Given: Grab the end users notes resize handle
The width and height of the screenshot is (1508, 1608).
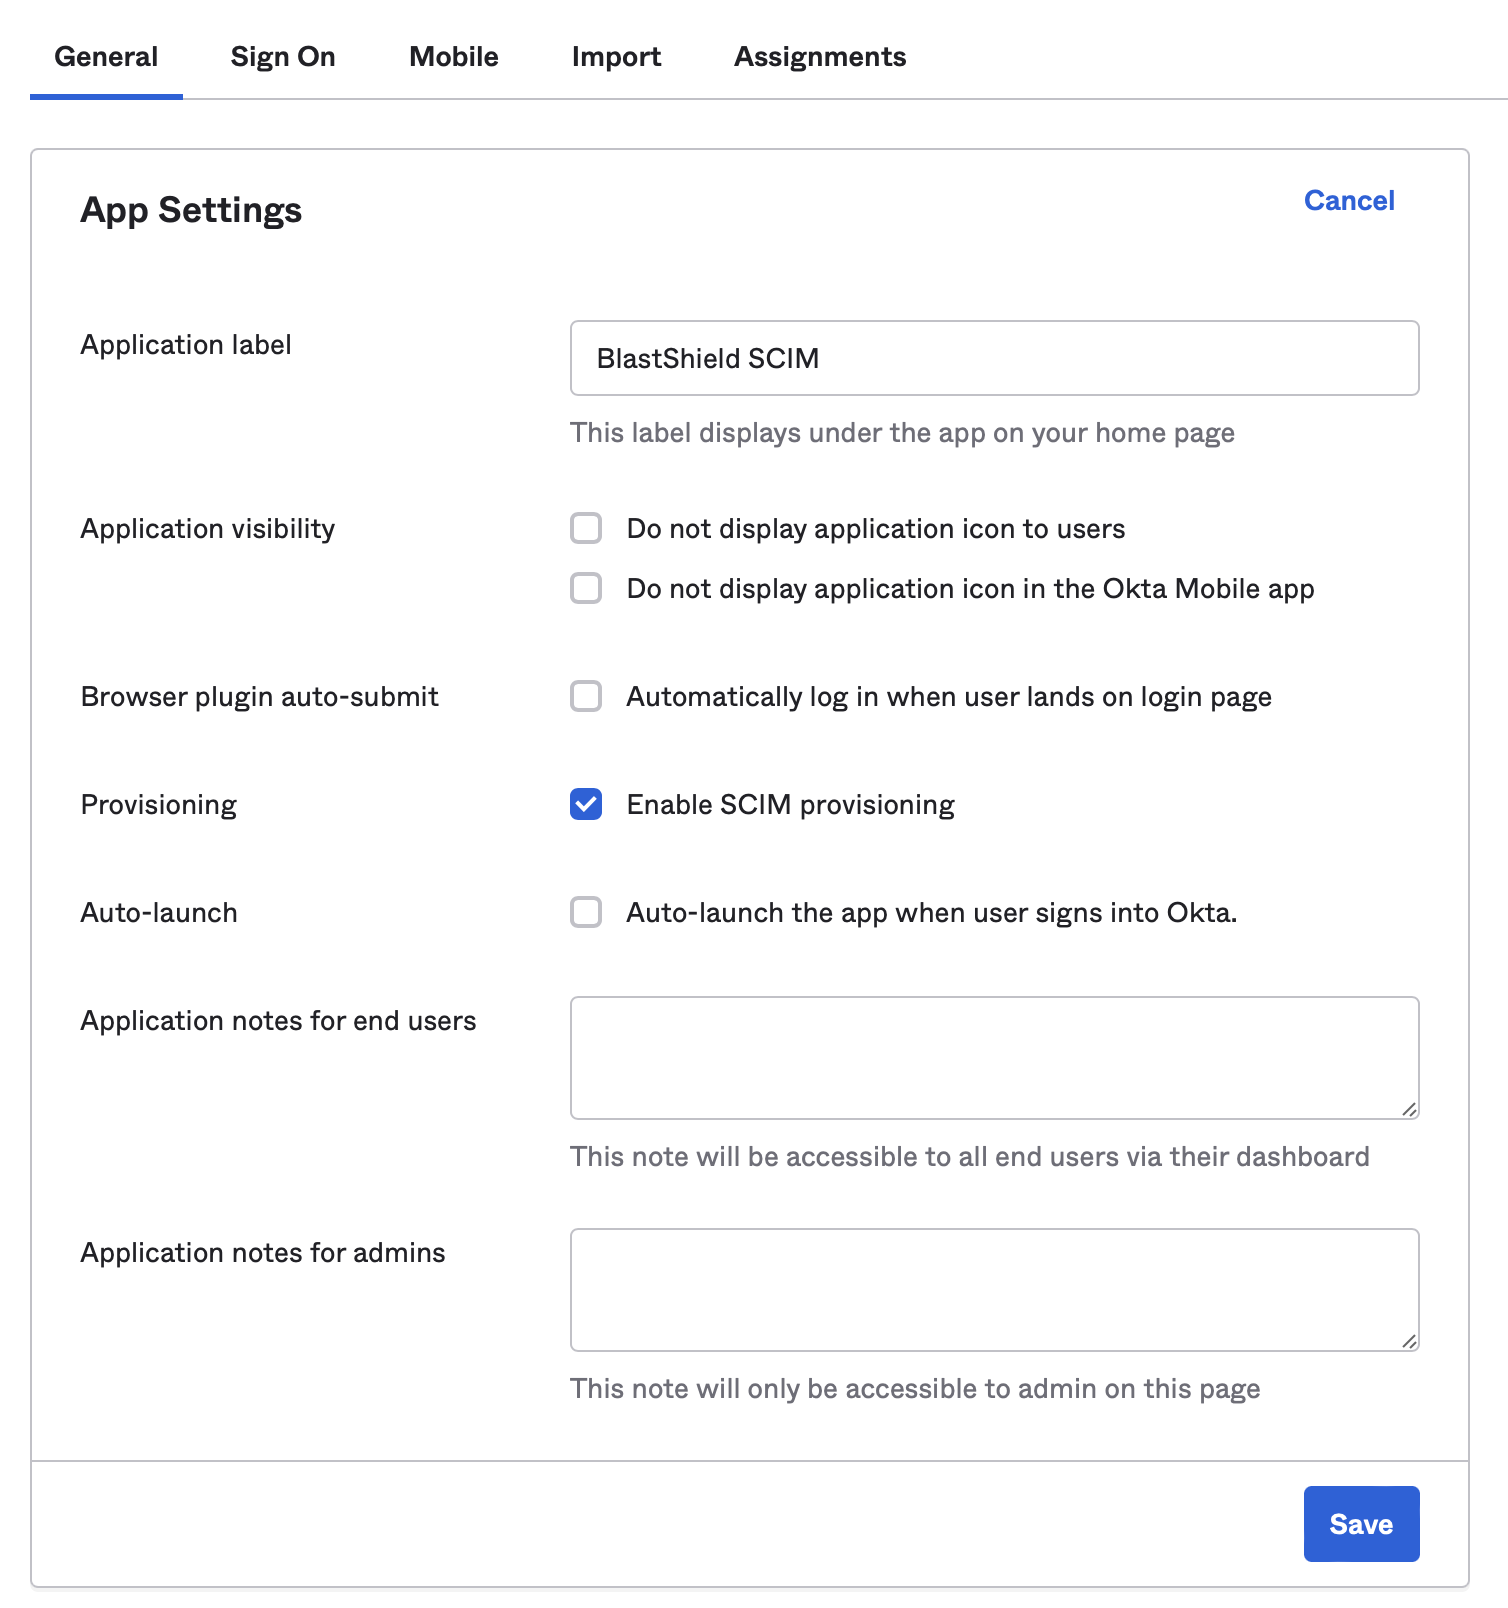Looking at the screenshot, I should tap(1409, 1109).
